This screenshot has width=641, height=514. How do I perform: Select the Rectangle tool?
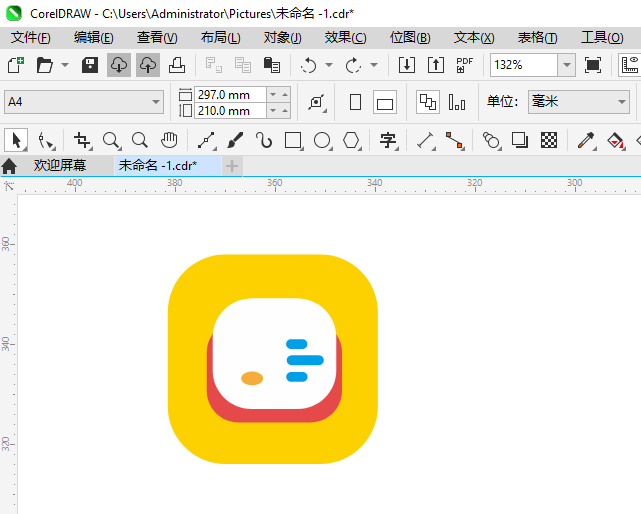pyautogui.click(x=293, y=140)
